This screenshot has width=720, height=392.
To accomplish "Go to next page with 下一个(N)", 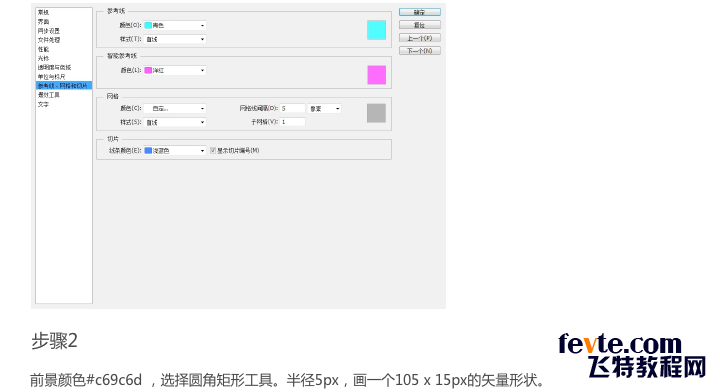I will pos(419,50).
